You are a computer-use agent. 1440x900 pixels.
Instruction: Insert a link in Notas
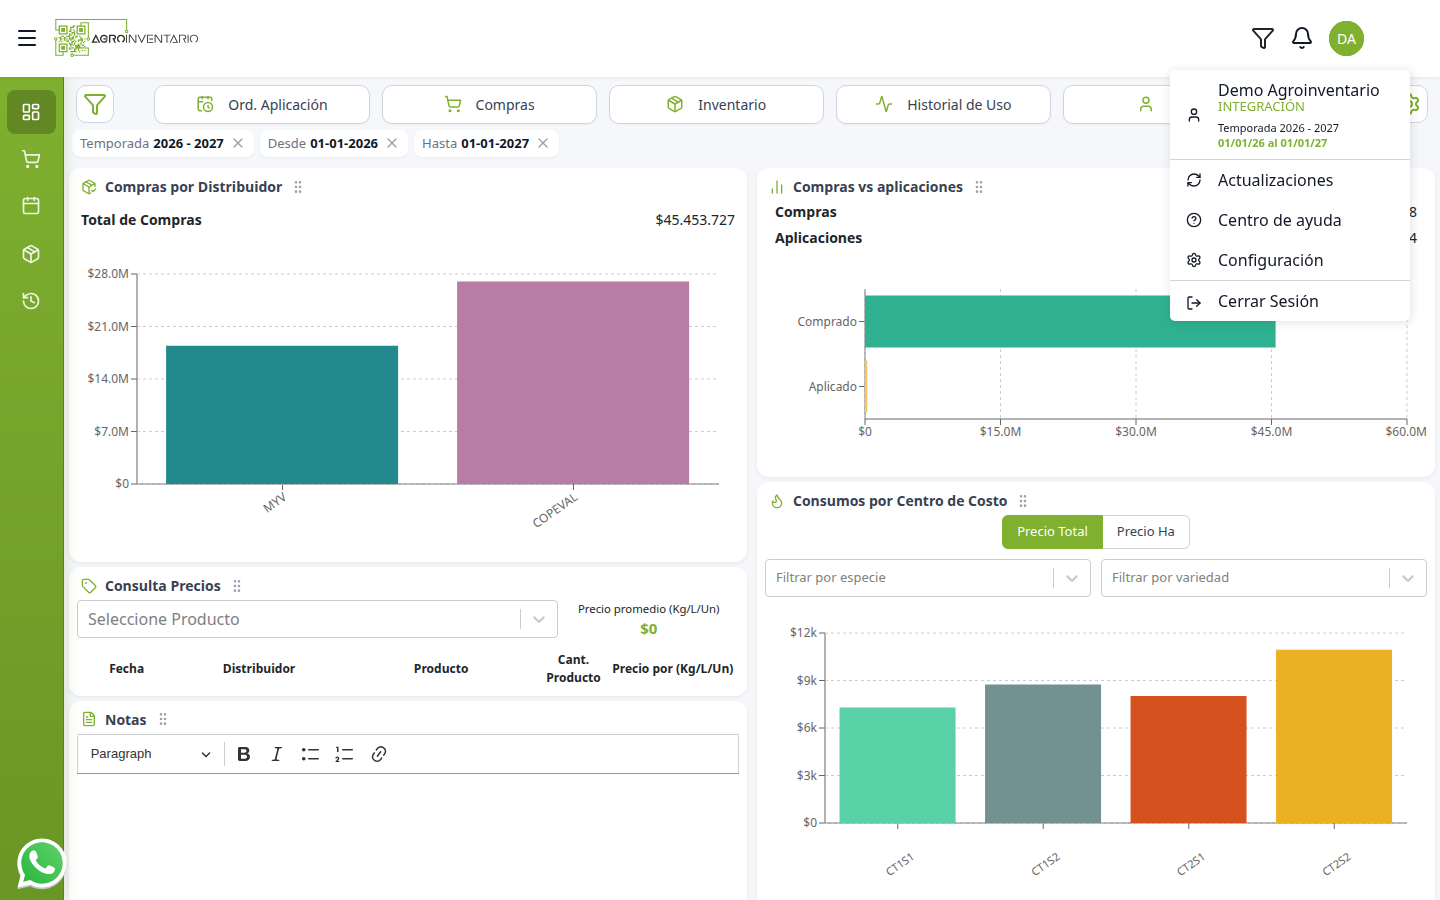378,754
